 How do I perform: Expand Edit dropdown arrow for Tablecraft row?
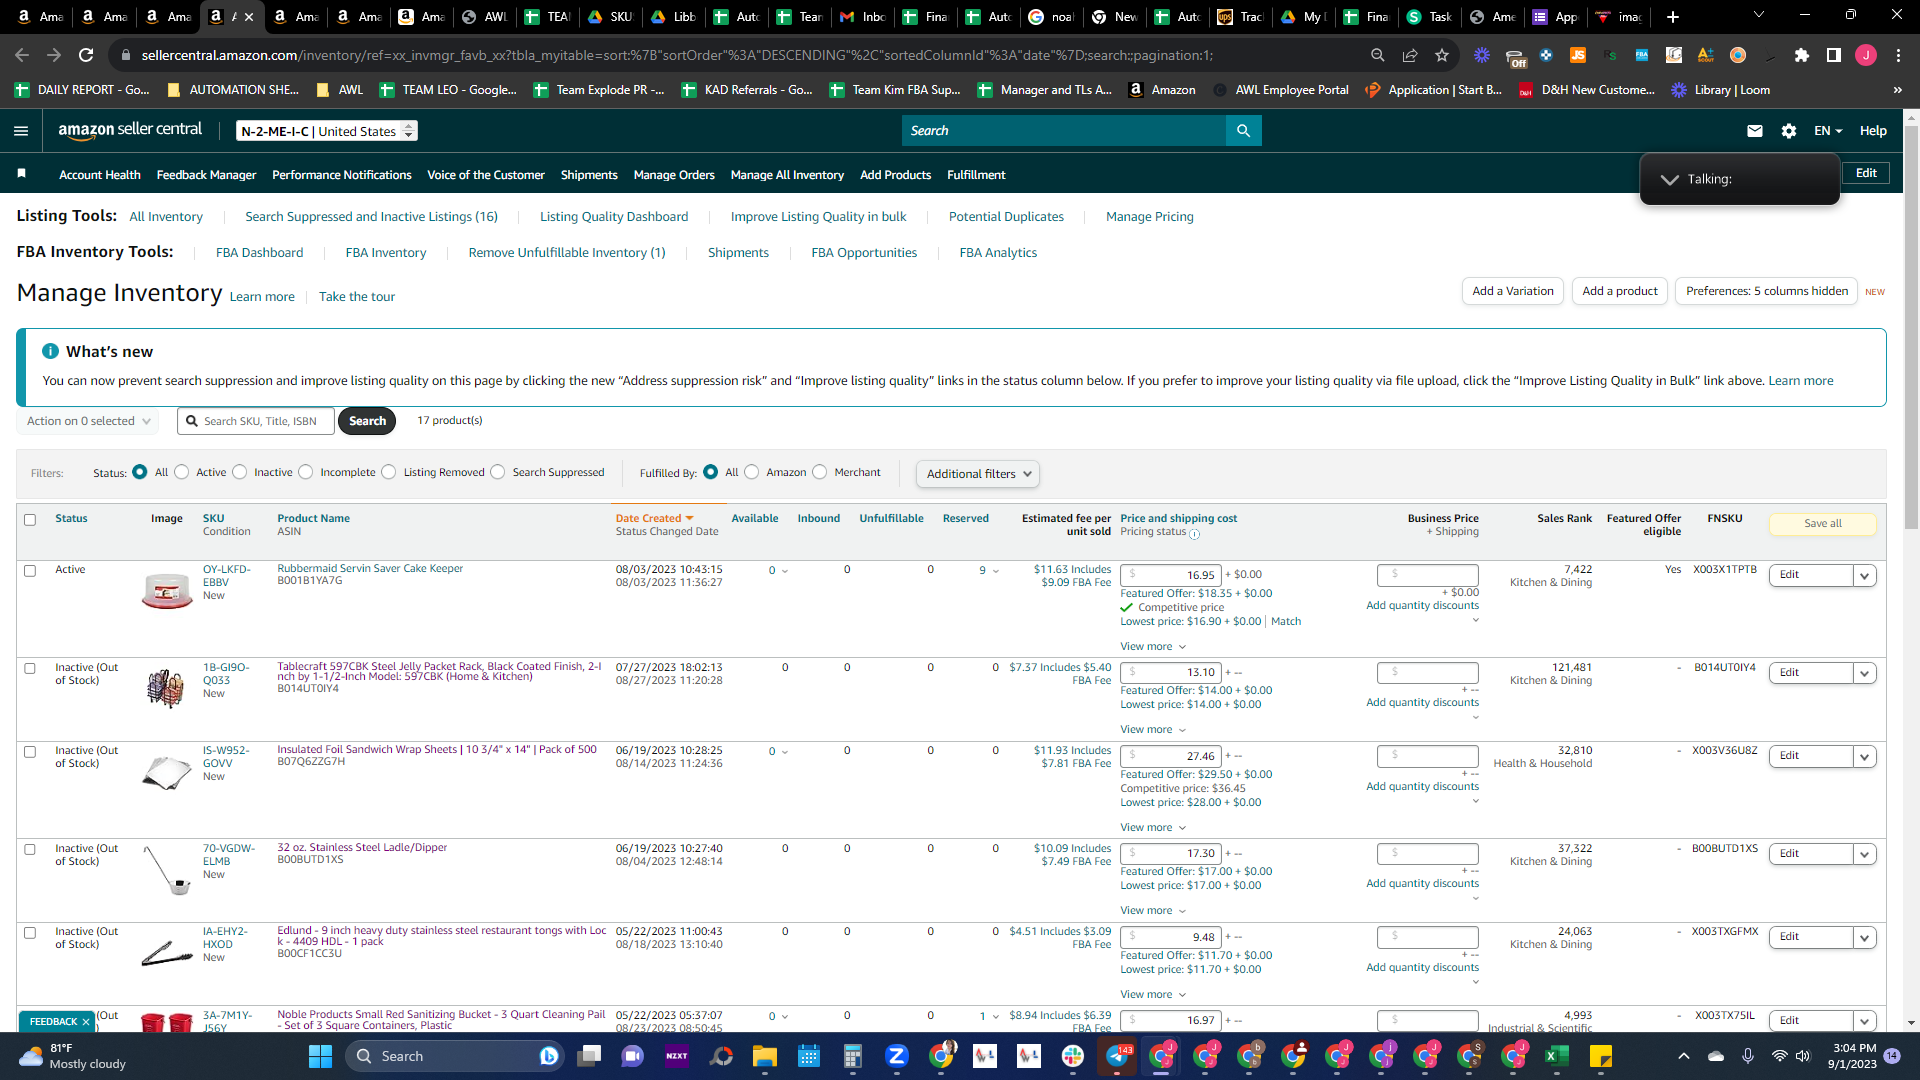pos(1864,674)
